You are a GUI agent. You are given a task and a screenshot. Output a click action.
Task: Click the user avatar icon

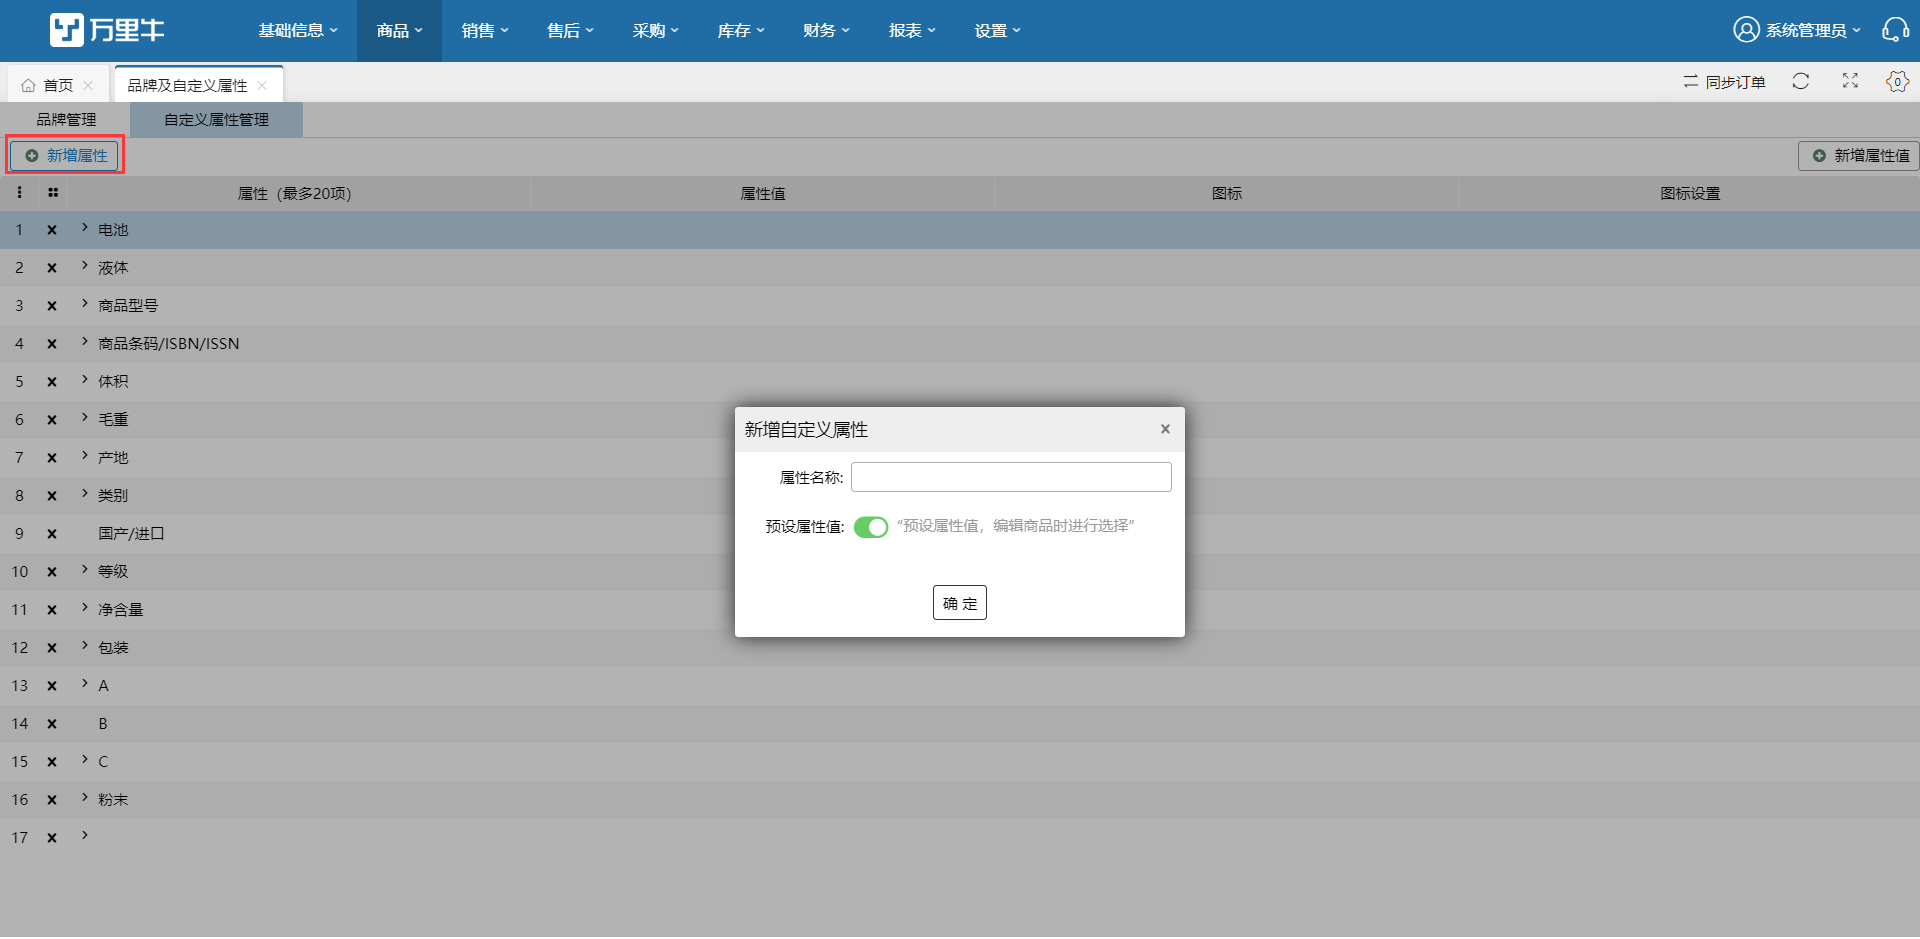click(1746, 30)
